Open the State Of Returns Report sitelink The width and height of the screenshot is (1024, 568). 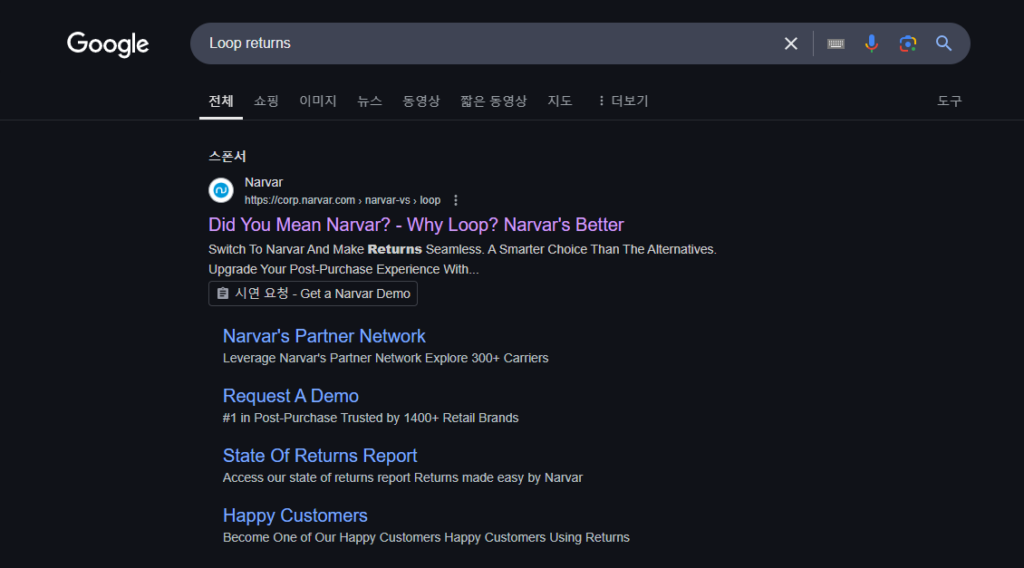[x=320, y=456]
